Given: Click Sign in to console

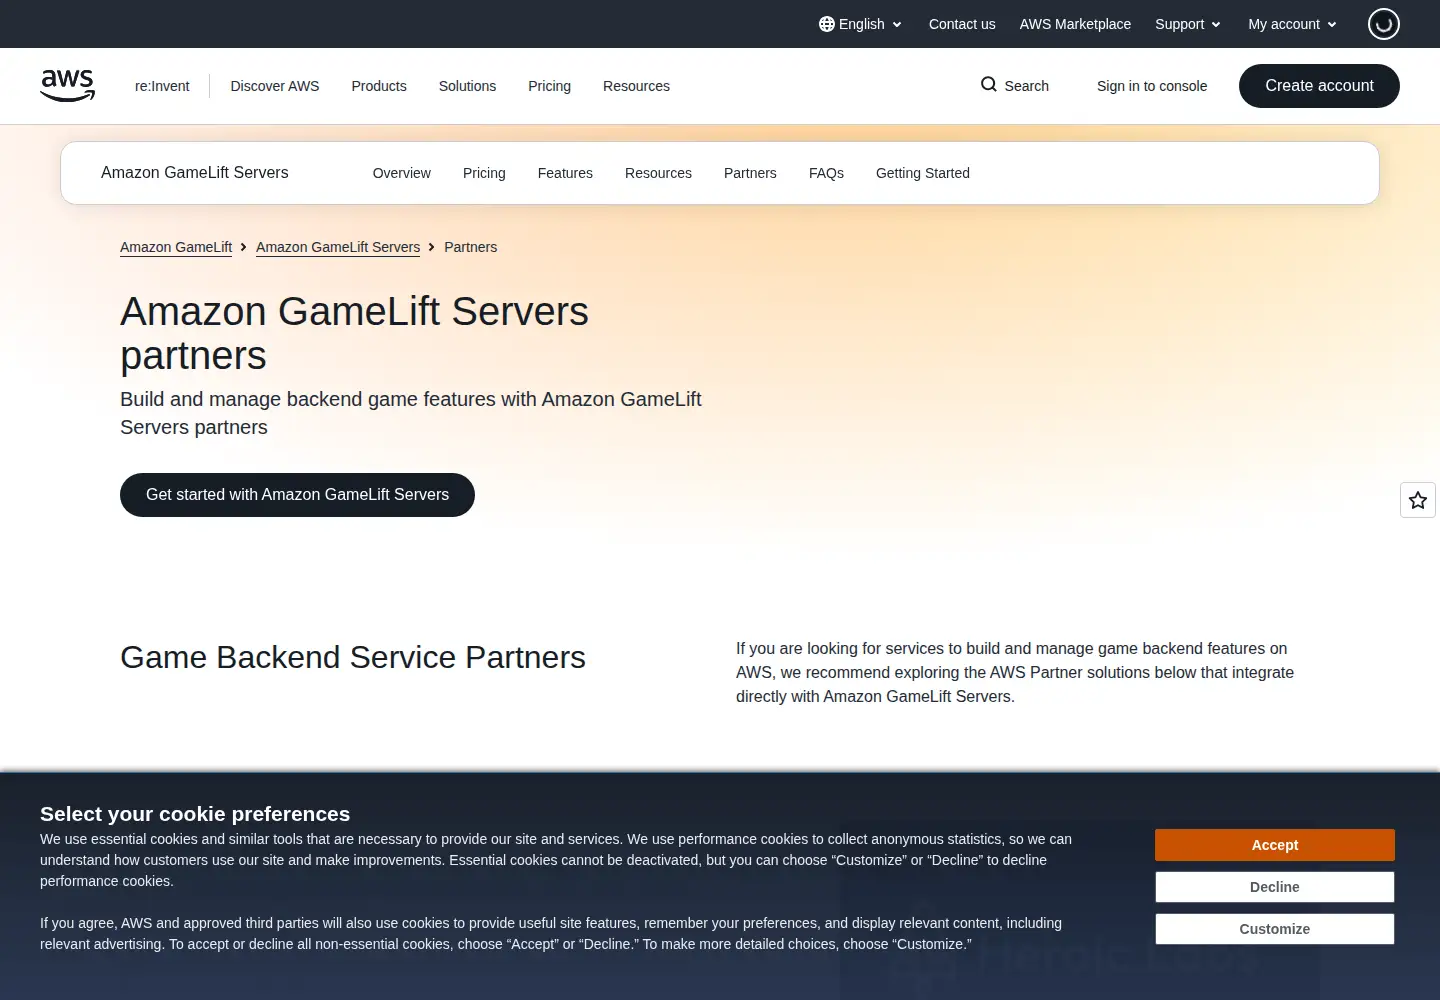Looking at the screenshot, I should pos(1152,86).
